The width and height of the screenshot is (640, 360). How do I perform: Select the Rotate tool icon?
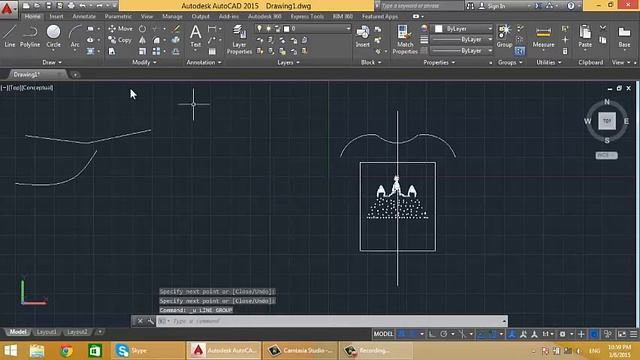[142, 29]
